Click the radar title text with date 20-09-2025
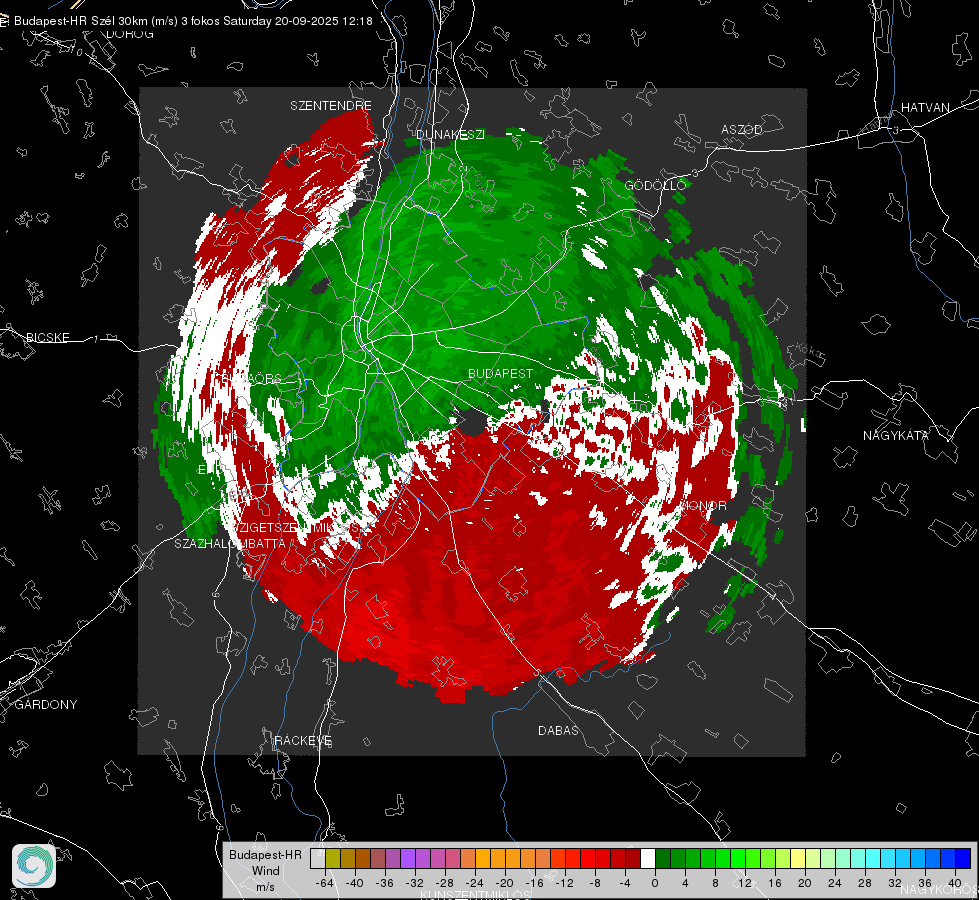Screen dimensions: 979x900 click(193, 21)
